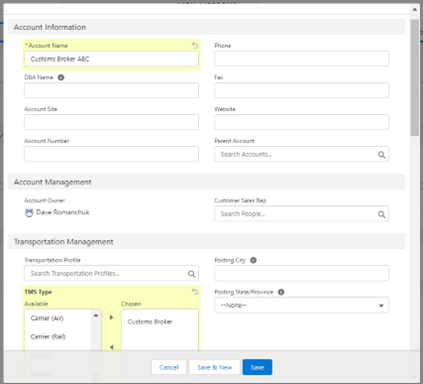This screenshot has width=423, height=384.
Task: Show info tooltip for DBA Name
Action: (61, 77)
